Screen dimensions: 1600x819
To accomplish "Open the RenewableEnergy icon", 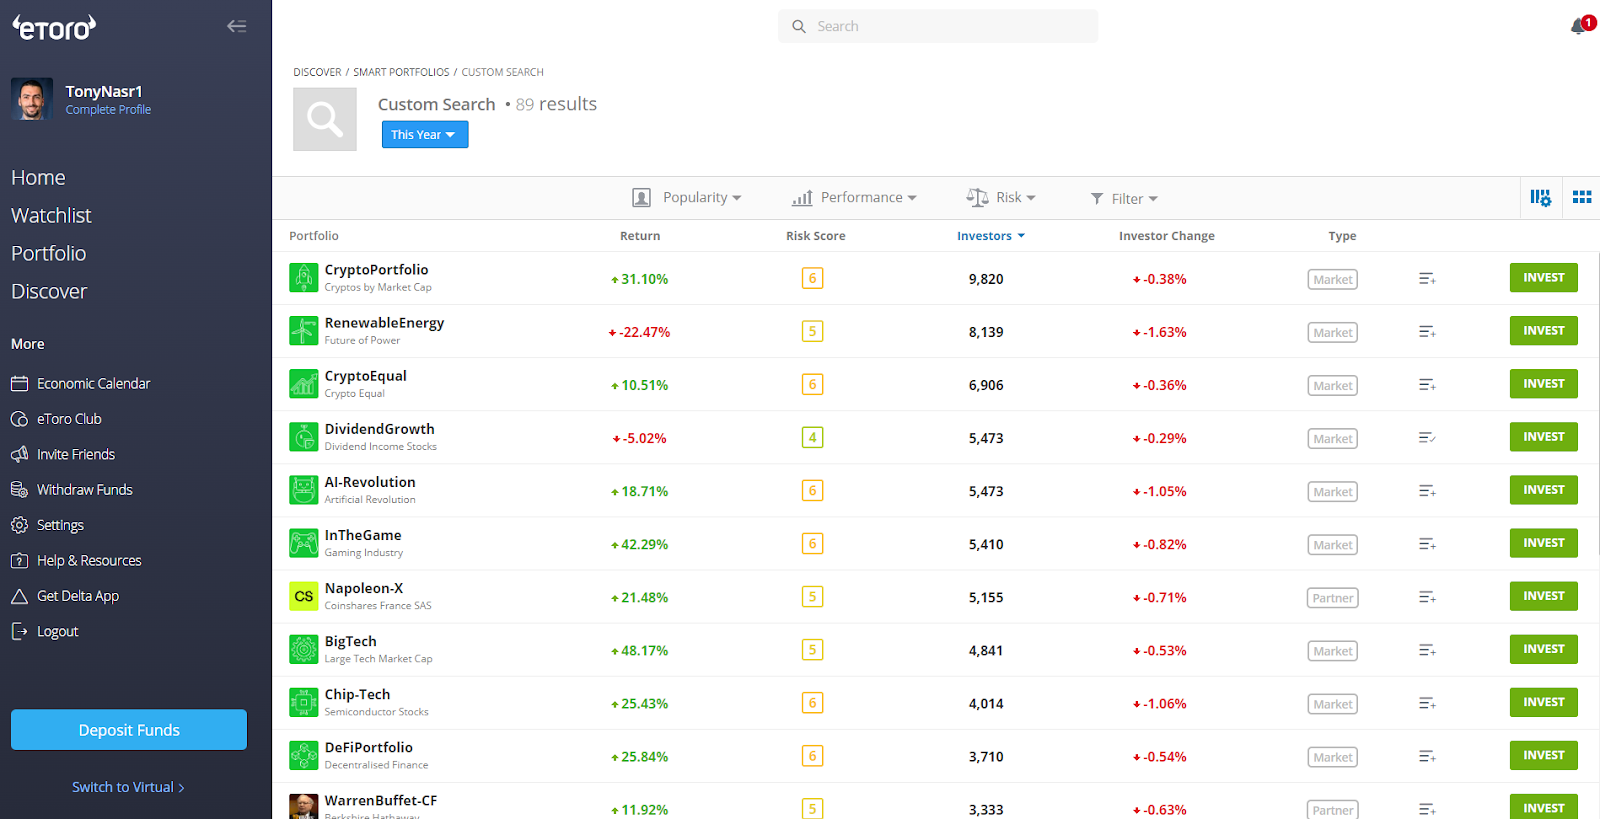I will [x=303, y=331].
